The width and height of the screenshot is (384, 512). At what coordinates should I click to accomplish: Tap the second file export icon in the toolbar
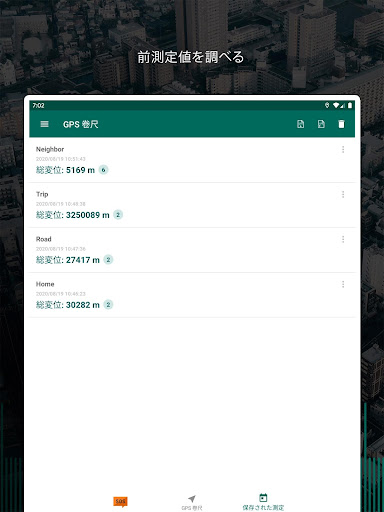[x=321, y=124]
